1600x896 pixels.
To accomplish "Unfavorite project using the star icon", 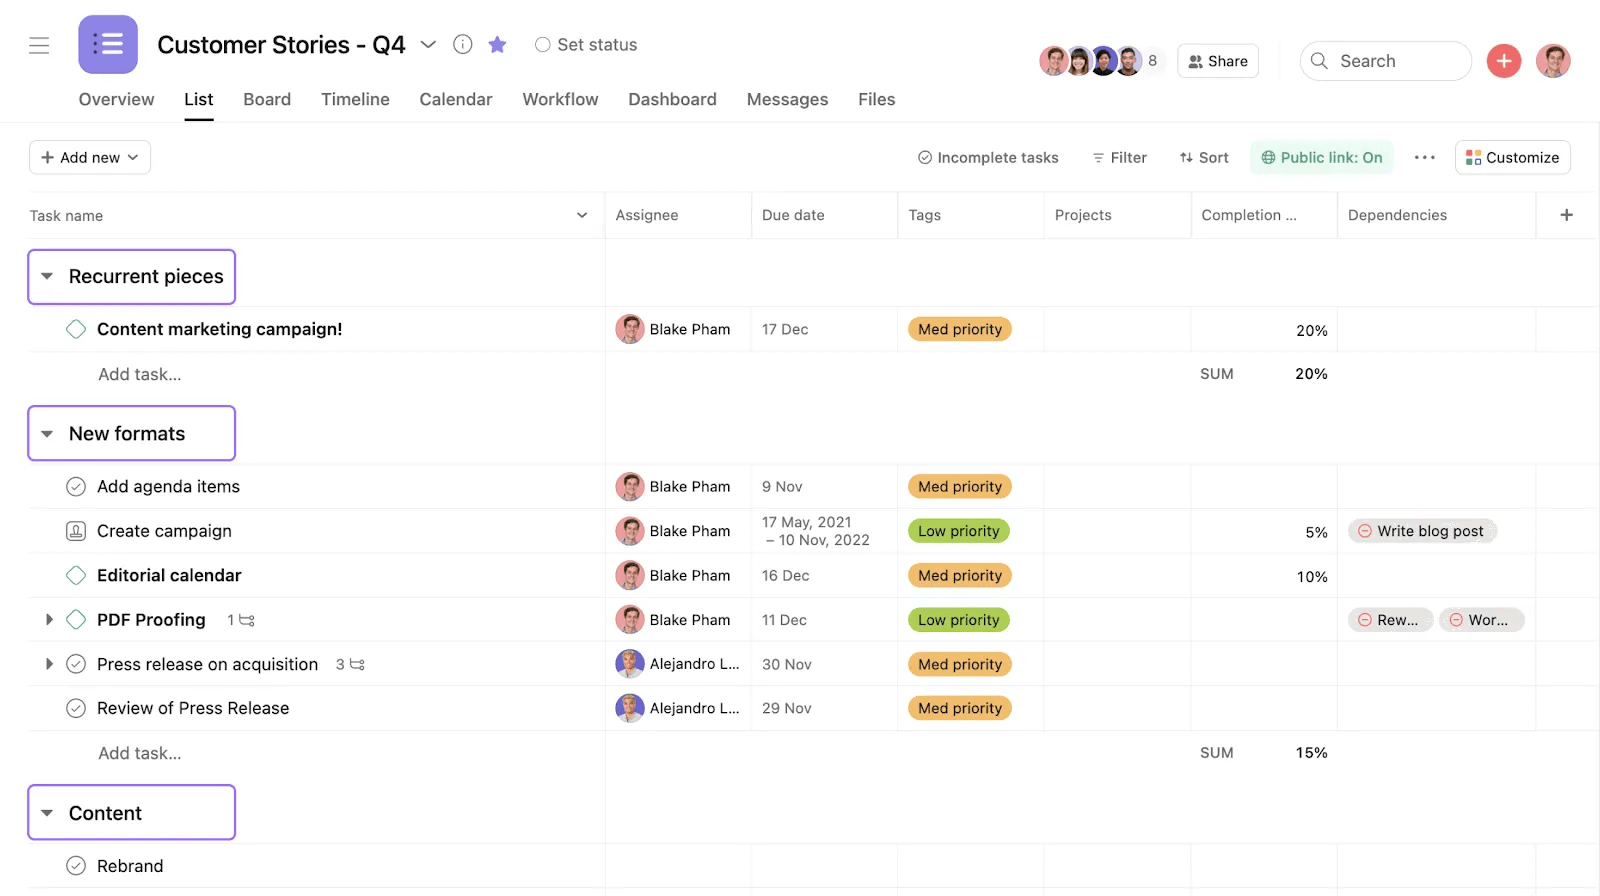I will [497, 45].
